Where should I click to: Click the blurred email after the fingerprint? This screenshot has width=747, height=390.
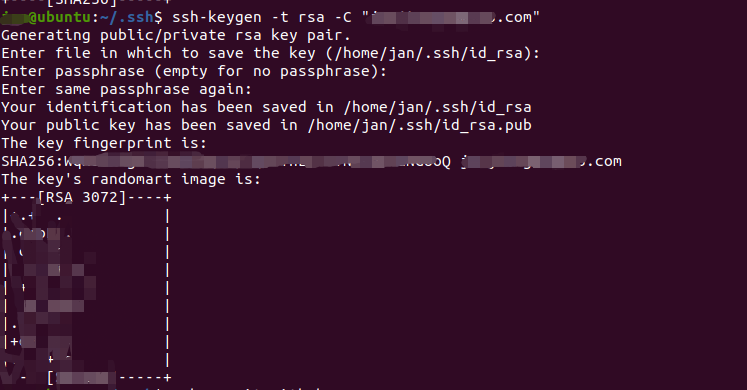pyautogui.click(x=541, y=161)
